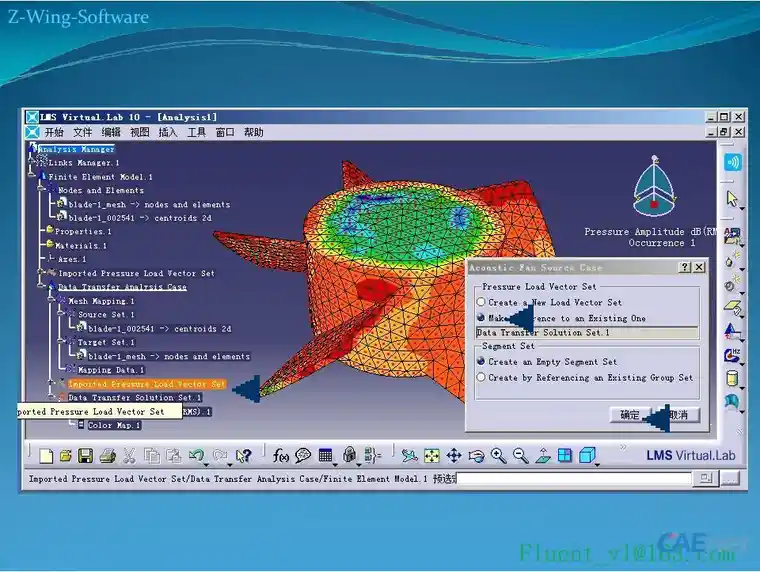Open the 开始 menu

54,132
